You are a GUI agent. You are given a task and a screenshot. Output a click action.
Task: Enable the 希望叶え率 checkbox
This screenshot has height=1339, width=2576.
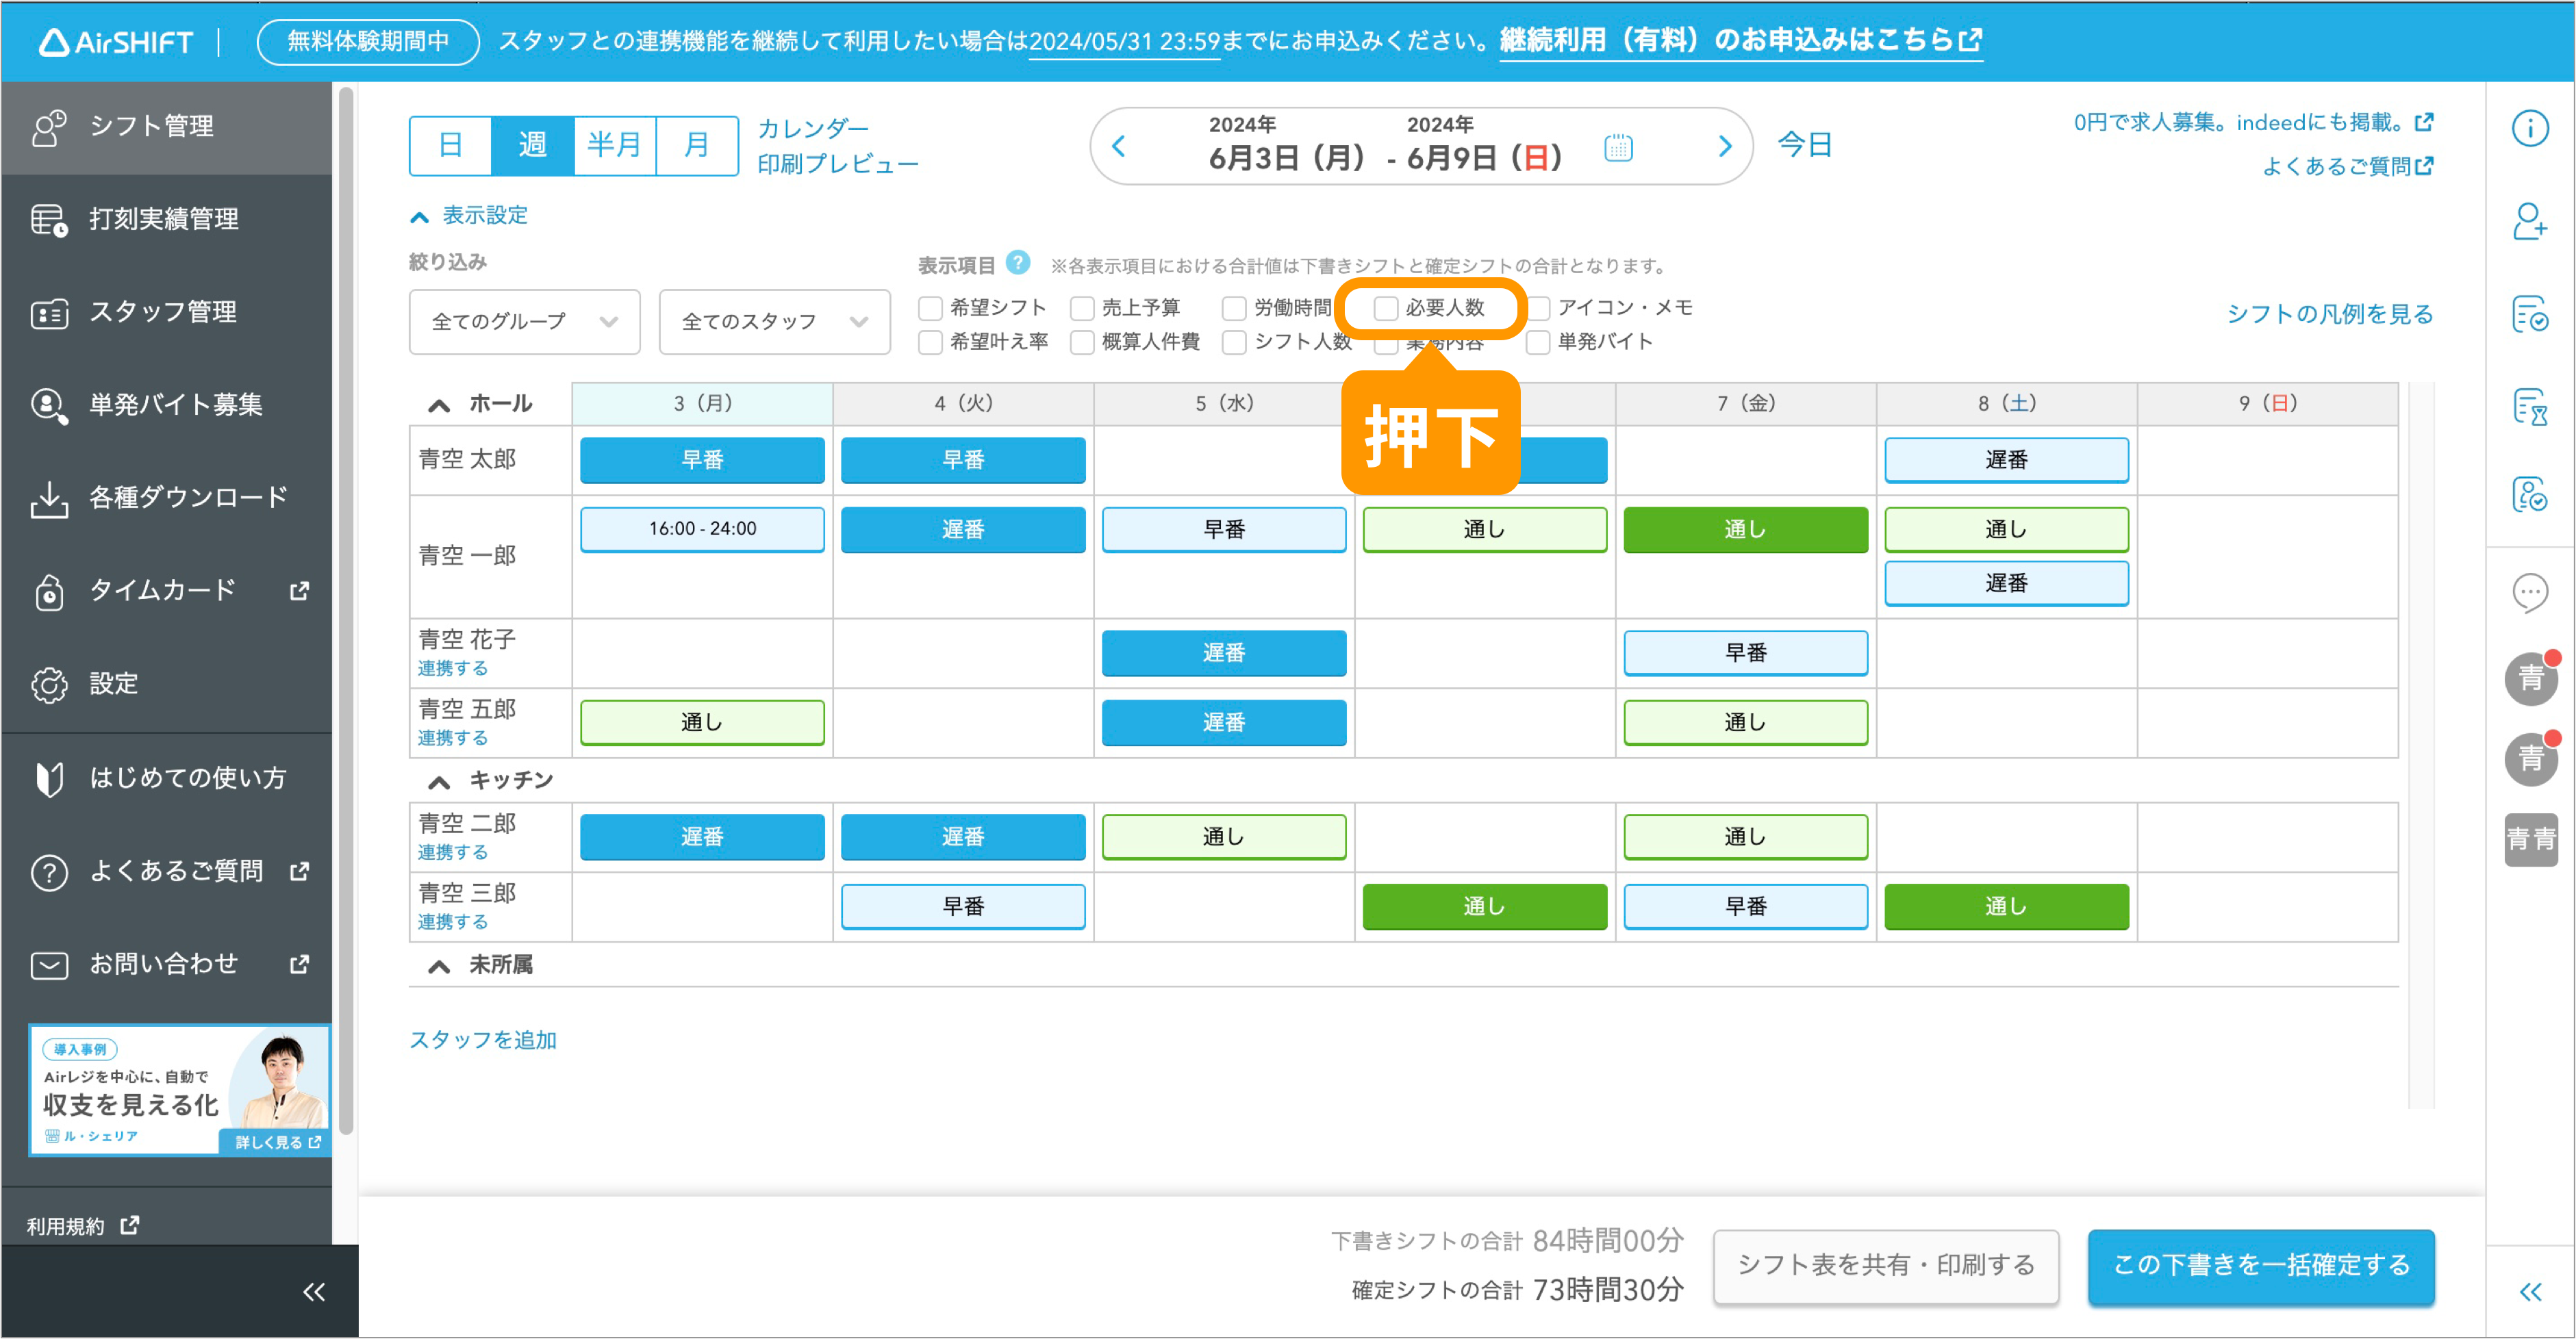(x=930, y=342)
